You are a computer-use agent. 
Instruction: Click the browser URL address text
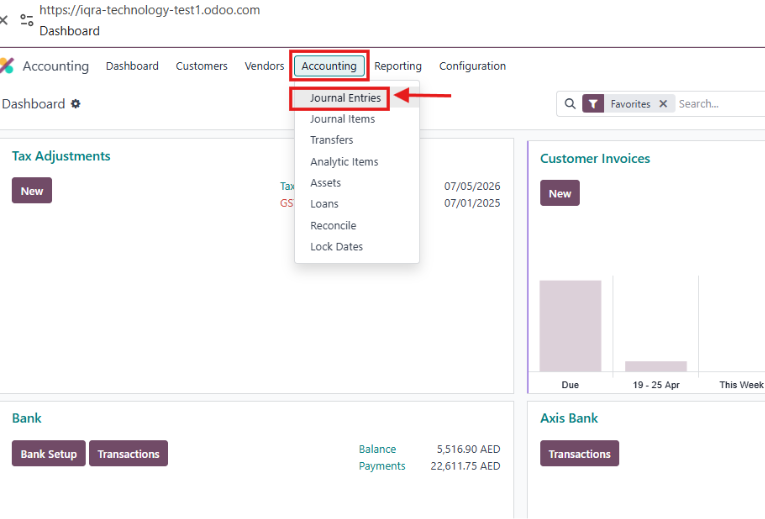coord(149,10)
